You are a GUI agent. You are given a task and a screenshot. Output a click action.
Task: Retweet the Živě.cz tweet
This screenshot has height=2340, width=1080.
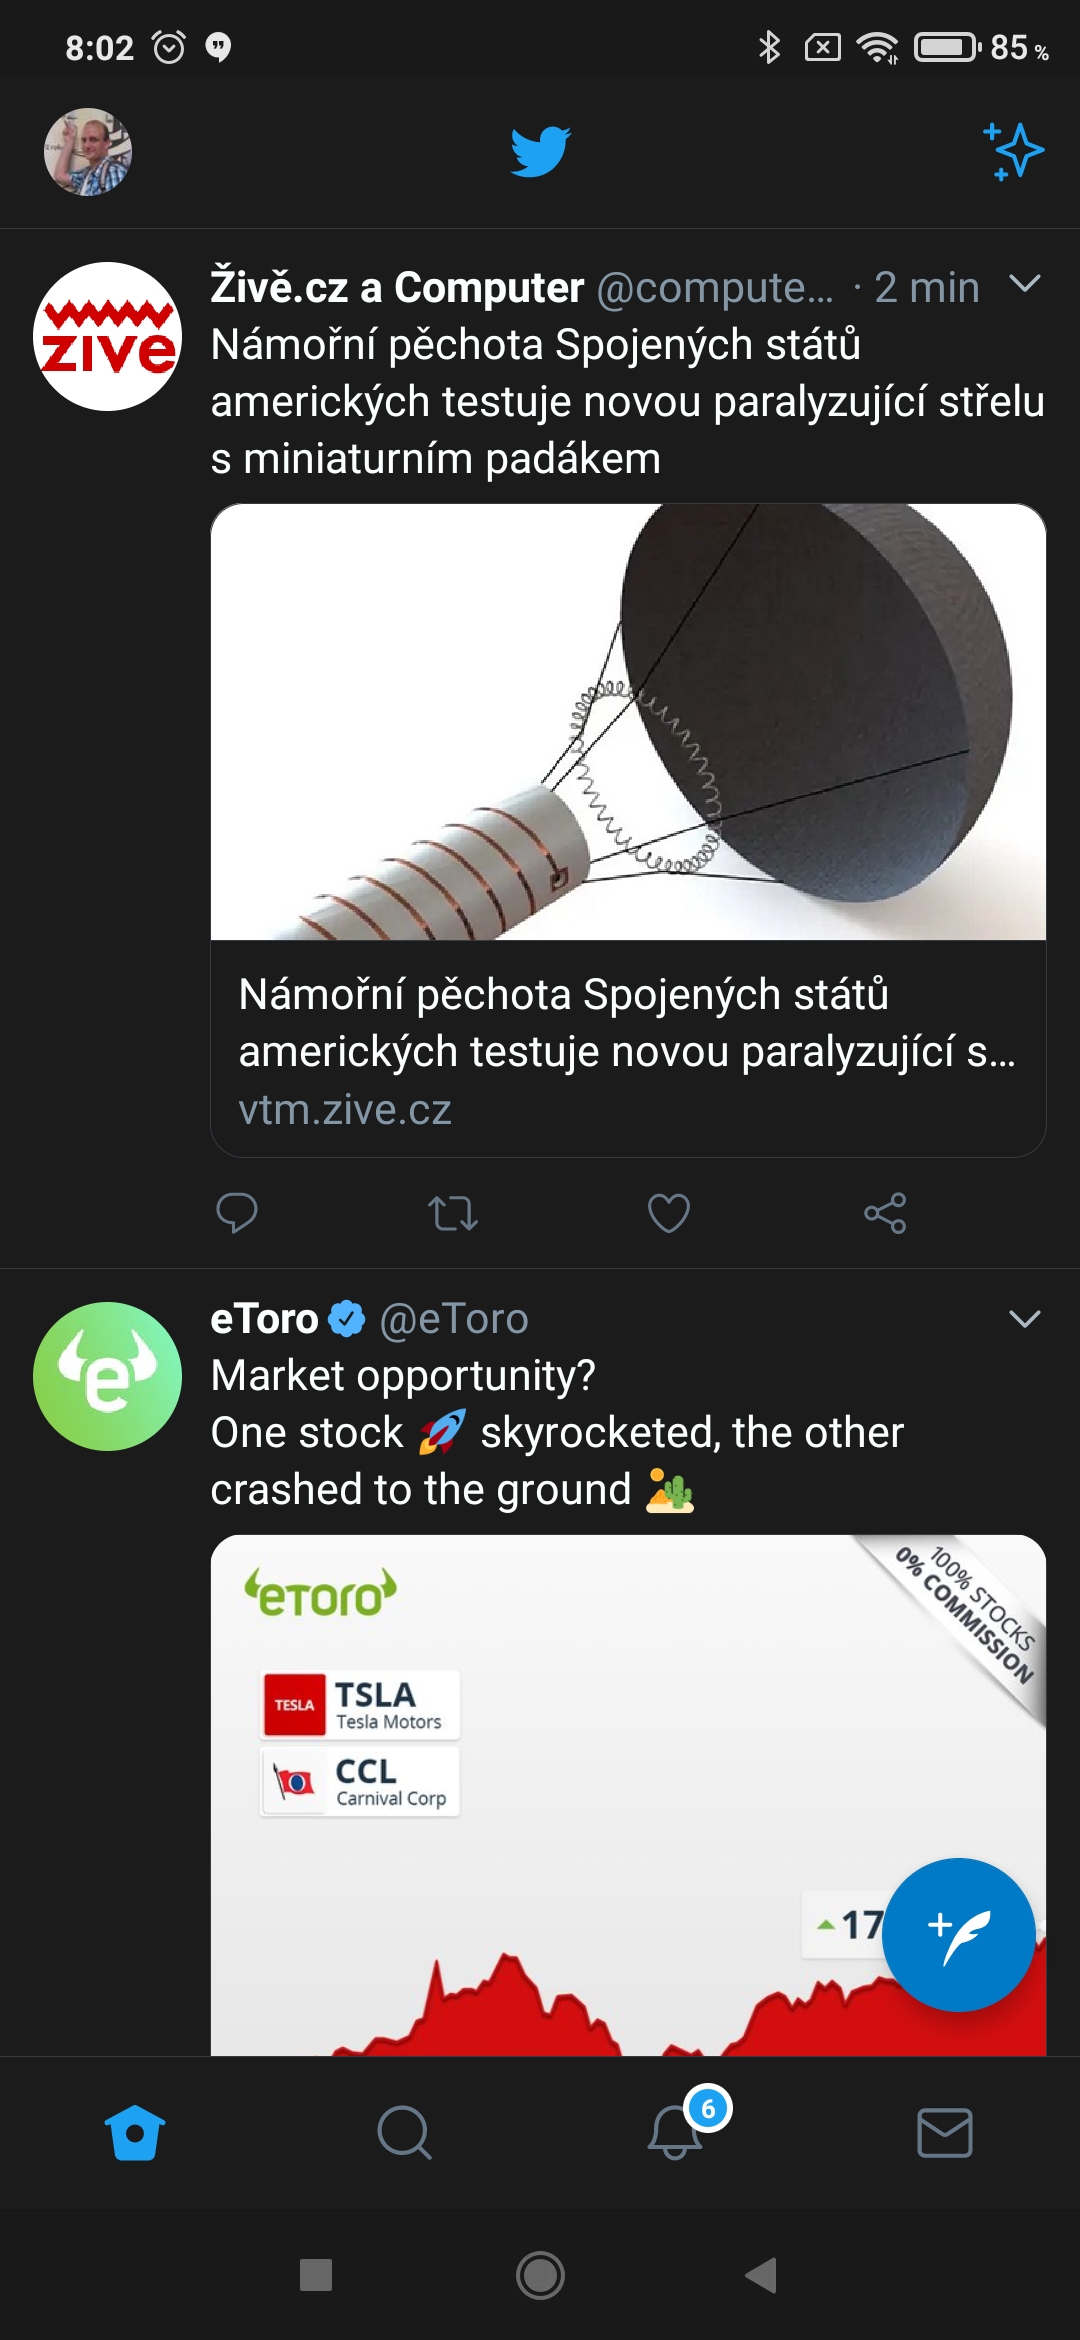click(x=453, y=1213)
